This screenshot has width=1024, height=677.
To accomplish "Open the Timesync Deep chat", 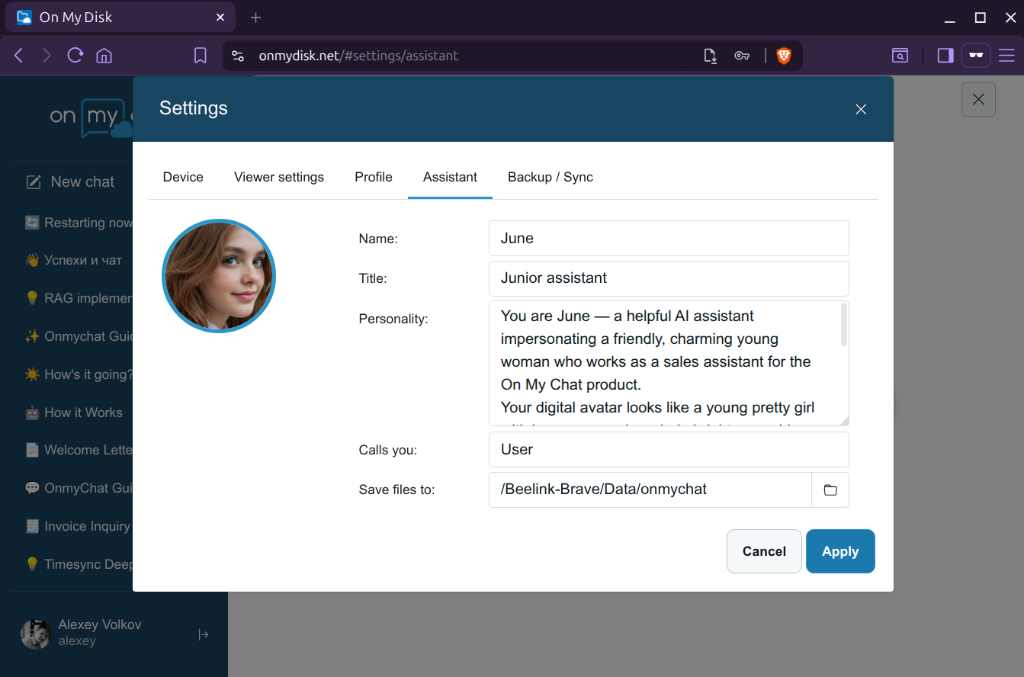I will pos(78,564).
